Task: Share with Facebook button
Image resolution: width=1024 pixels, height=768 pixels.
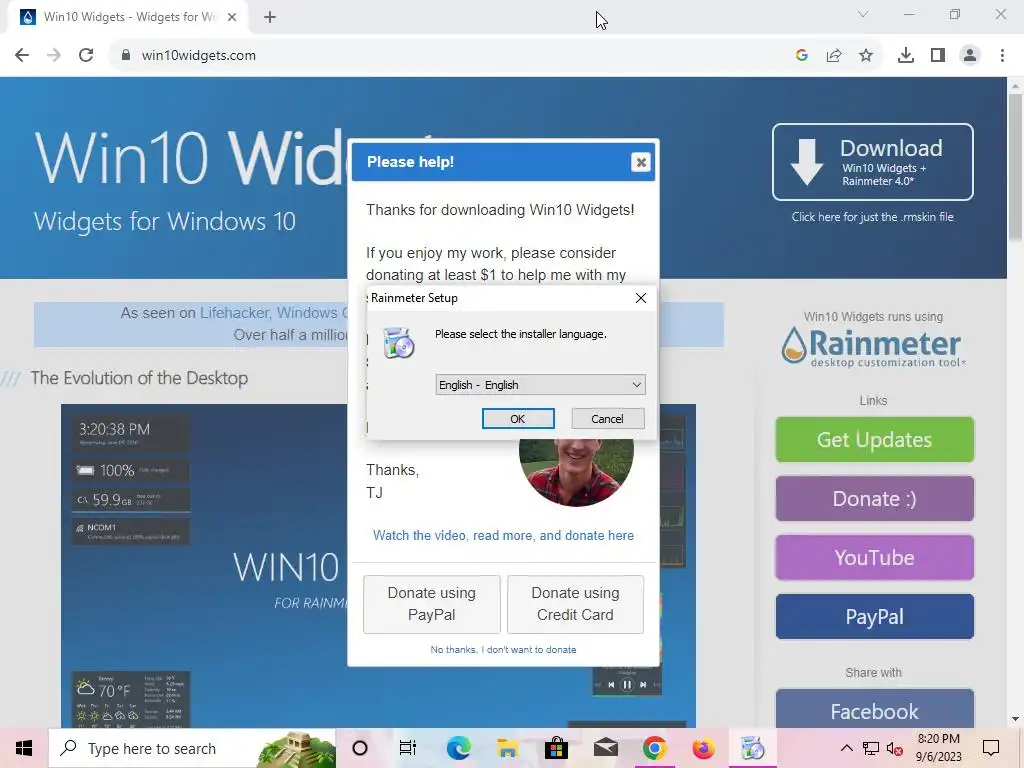Action: tap(874, 709)
